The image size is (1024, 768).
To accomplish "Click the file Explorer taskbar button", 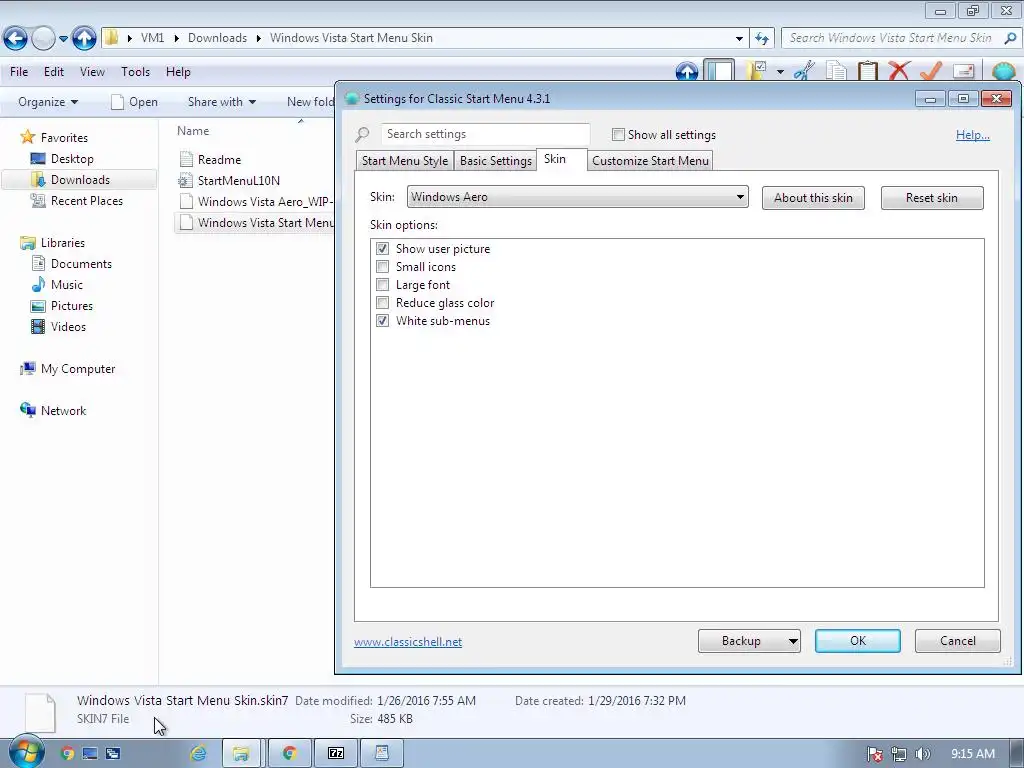I will [241, 754].
